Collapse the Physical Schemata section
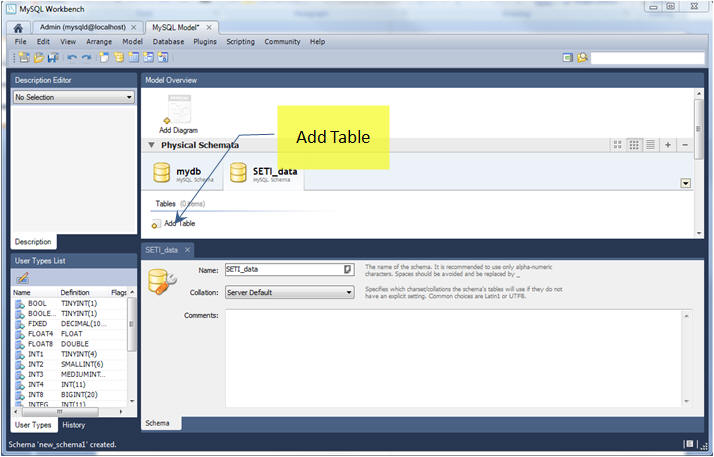The width and height of the screenshot is (714, 457). (x=151, y=145)
